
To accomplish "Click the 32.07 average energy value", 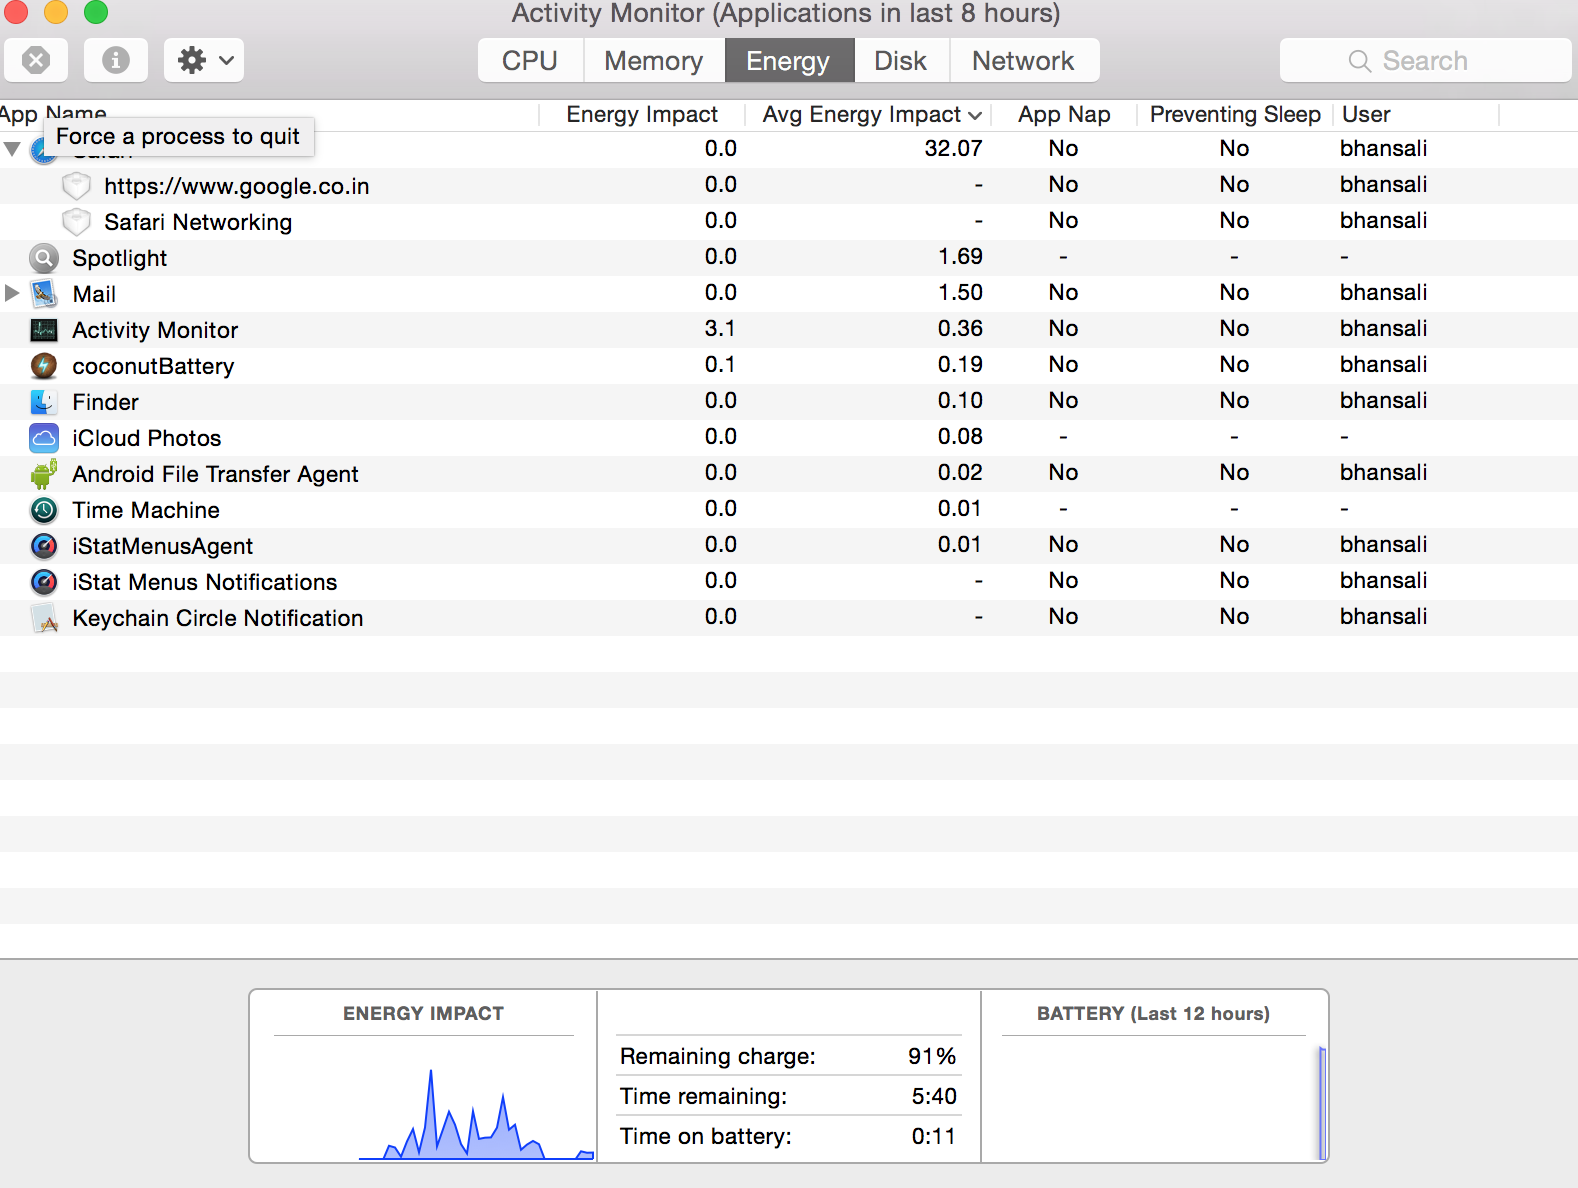I will coord(953,148).
